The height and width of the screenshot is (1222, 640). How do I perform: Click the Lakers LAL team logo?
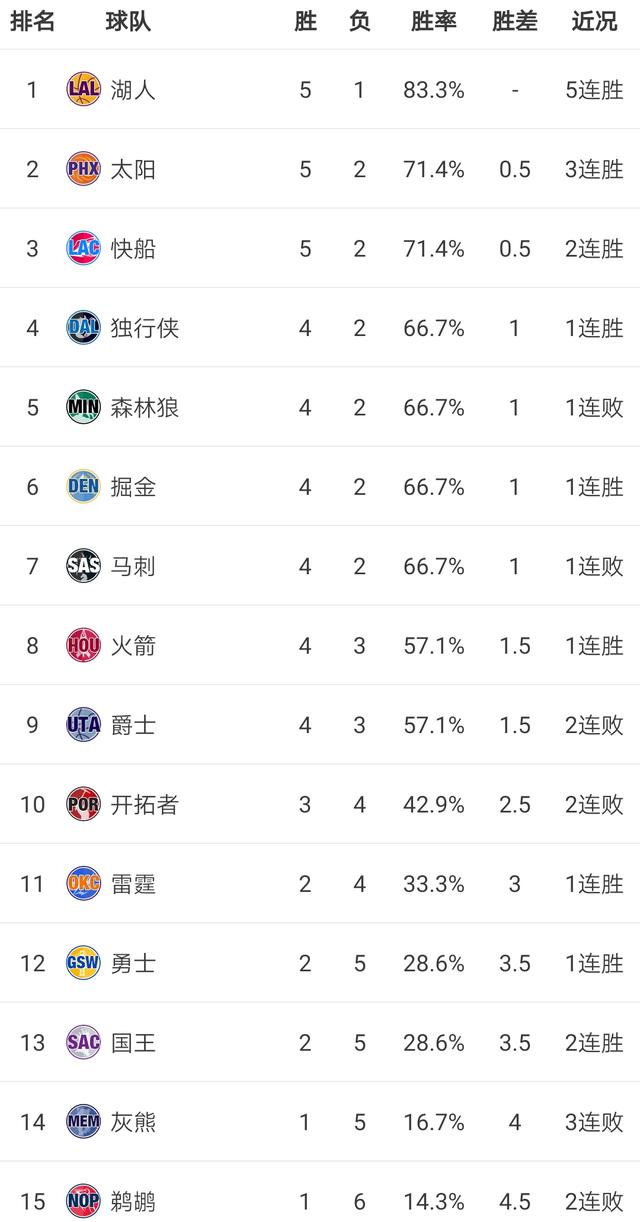[x=84, y=89]
